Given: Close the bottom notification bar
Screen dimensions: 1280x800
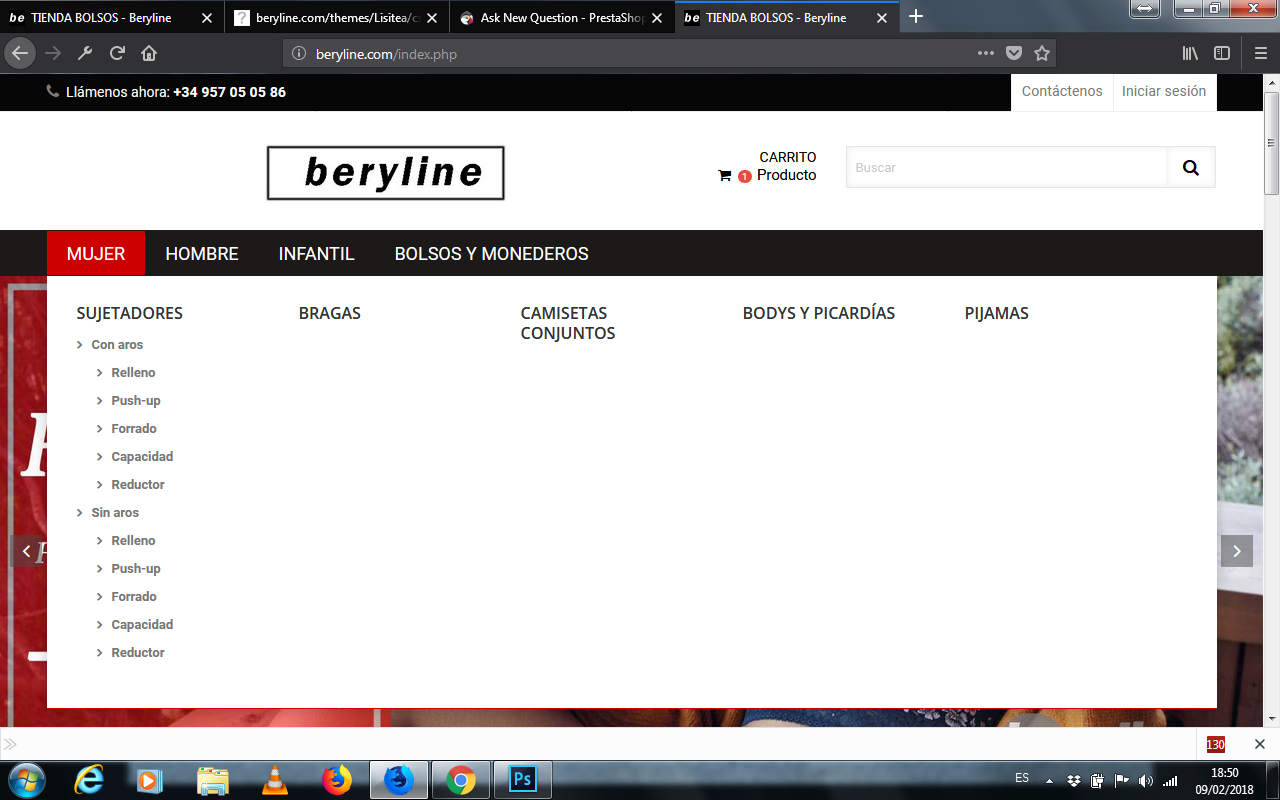Looking at the screenshot, I should tap(1260, 744).
